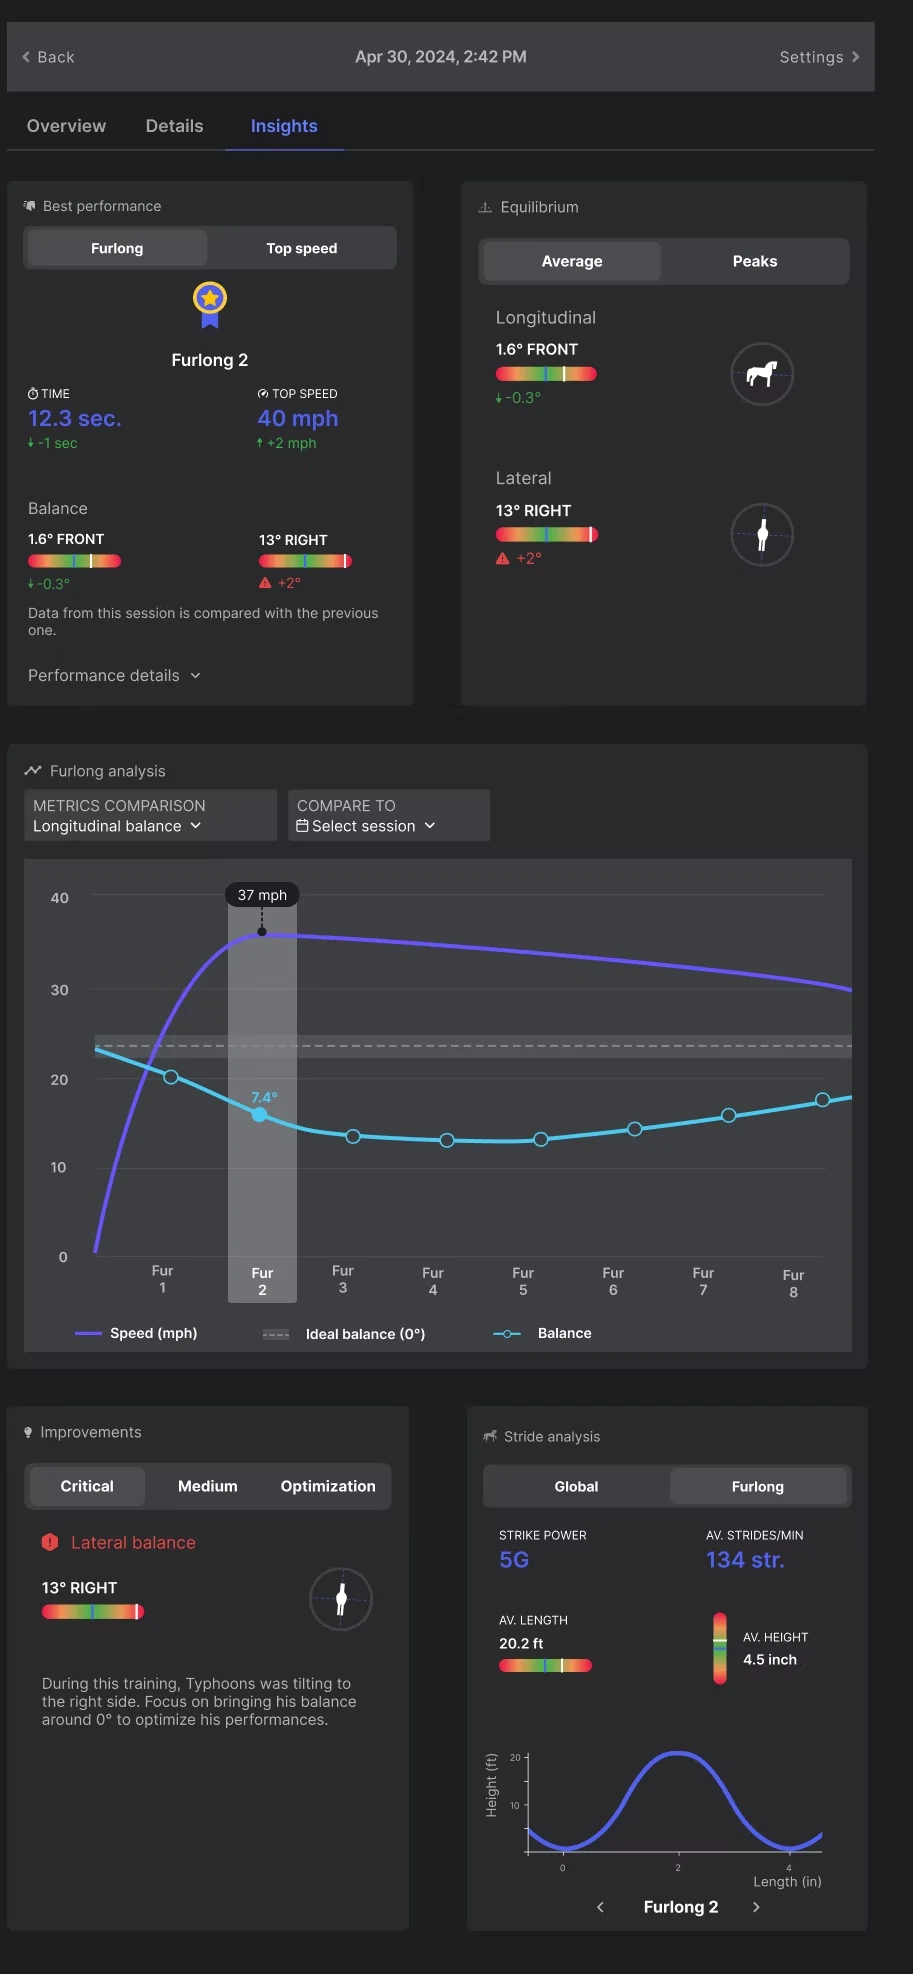Click the 134 str. strides value
This screenshot has height=1974, width=913.
pyautogui.click(x=745, y=1560)
